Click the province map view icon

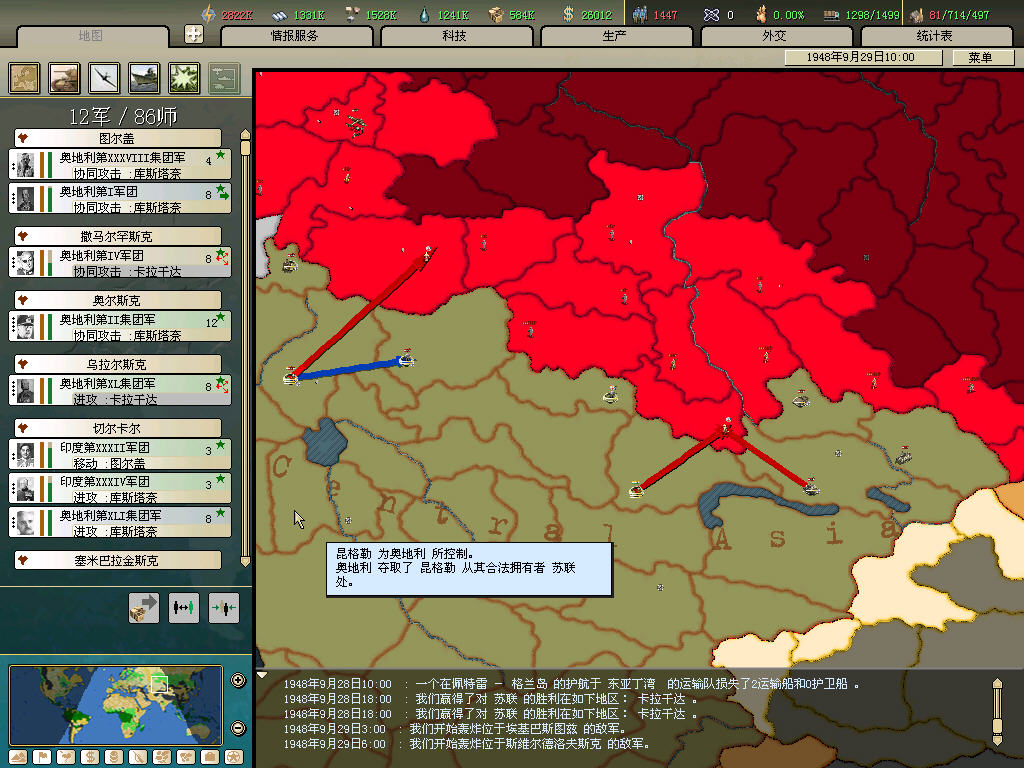coord(25,78)
